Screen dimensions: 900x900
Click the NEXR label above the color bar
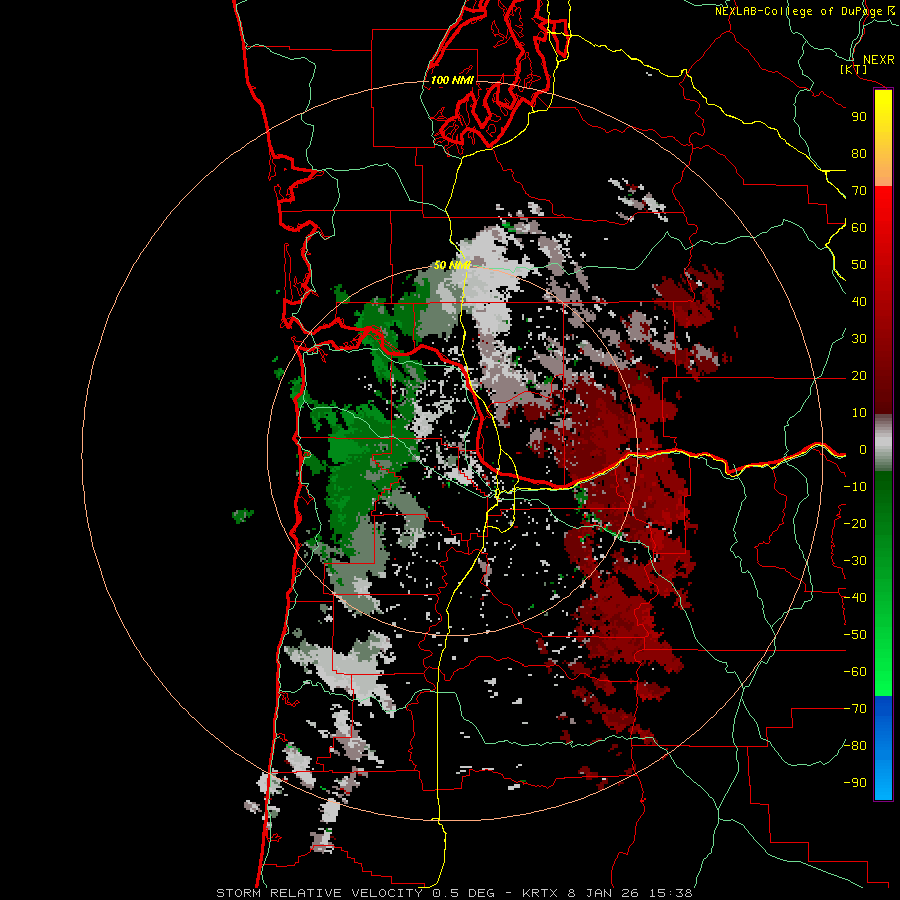click(x=879, y=60)
